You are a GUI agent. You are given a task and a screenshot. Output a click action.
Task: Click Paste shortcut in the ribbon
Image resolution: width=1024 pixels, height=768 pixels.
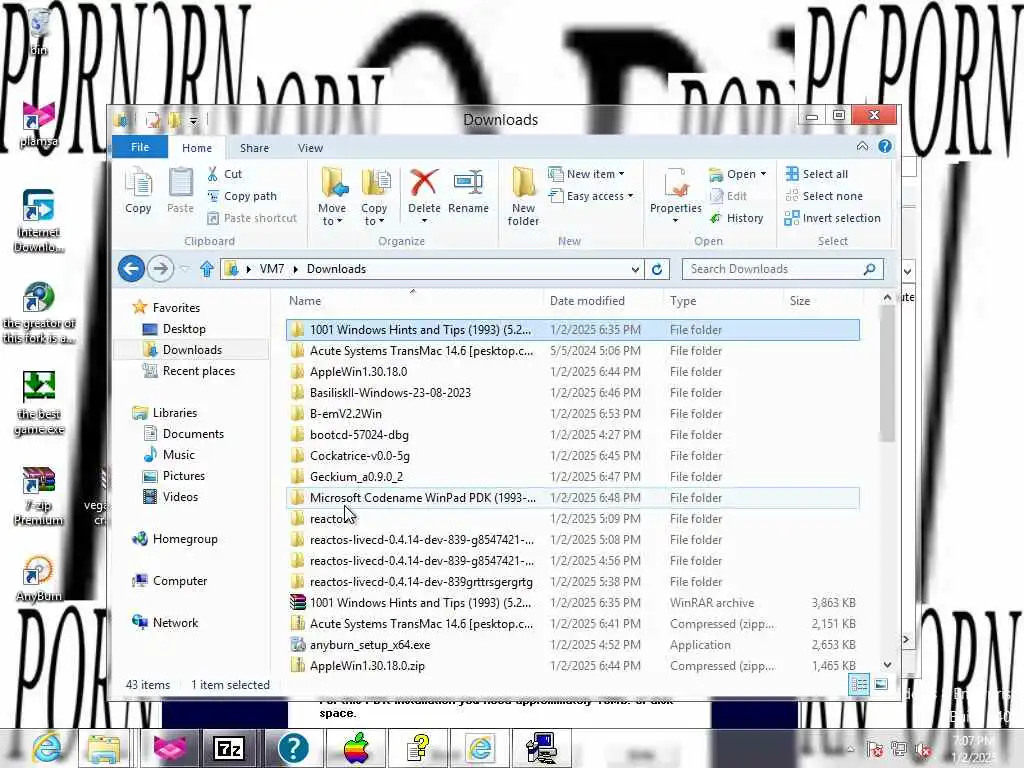click(x=252, y=218)
